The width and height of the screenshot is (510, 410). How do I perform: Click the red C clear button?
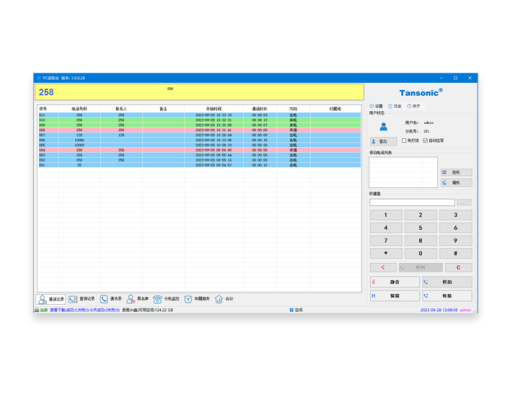coord(458,267)
